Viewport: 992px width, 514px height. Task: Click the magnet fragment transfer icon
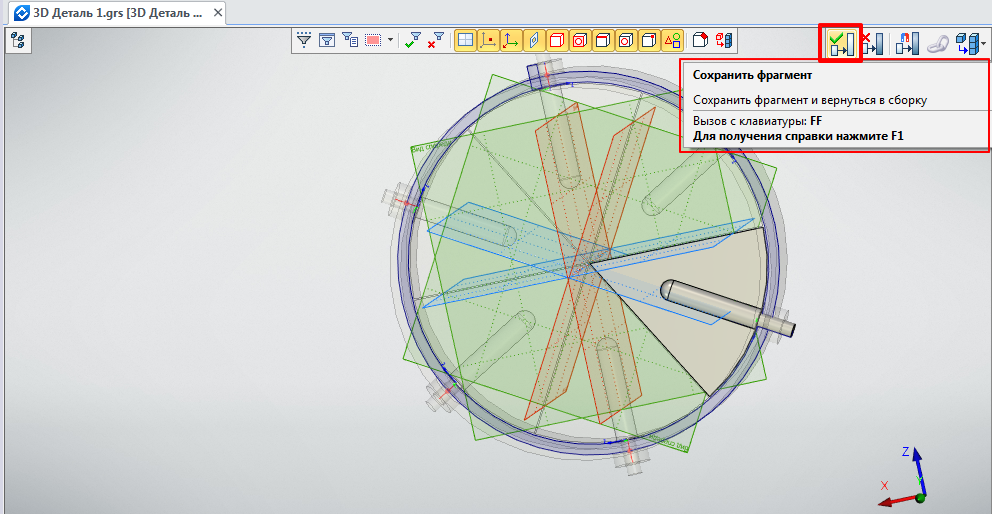(907, 43)
